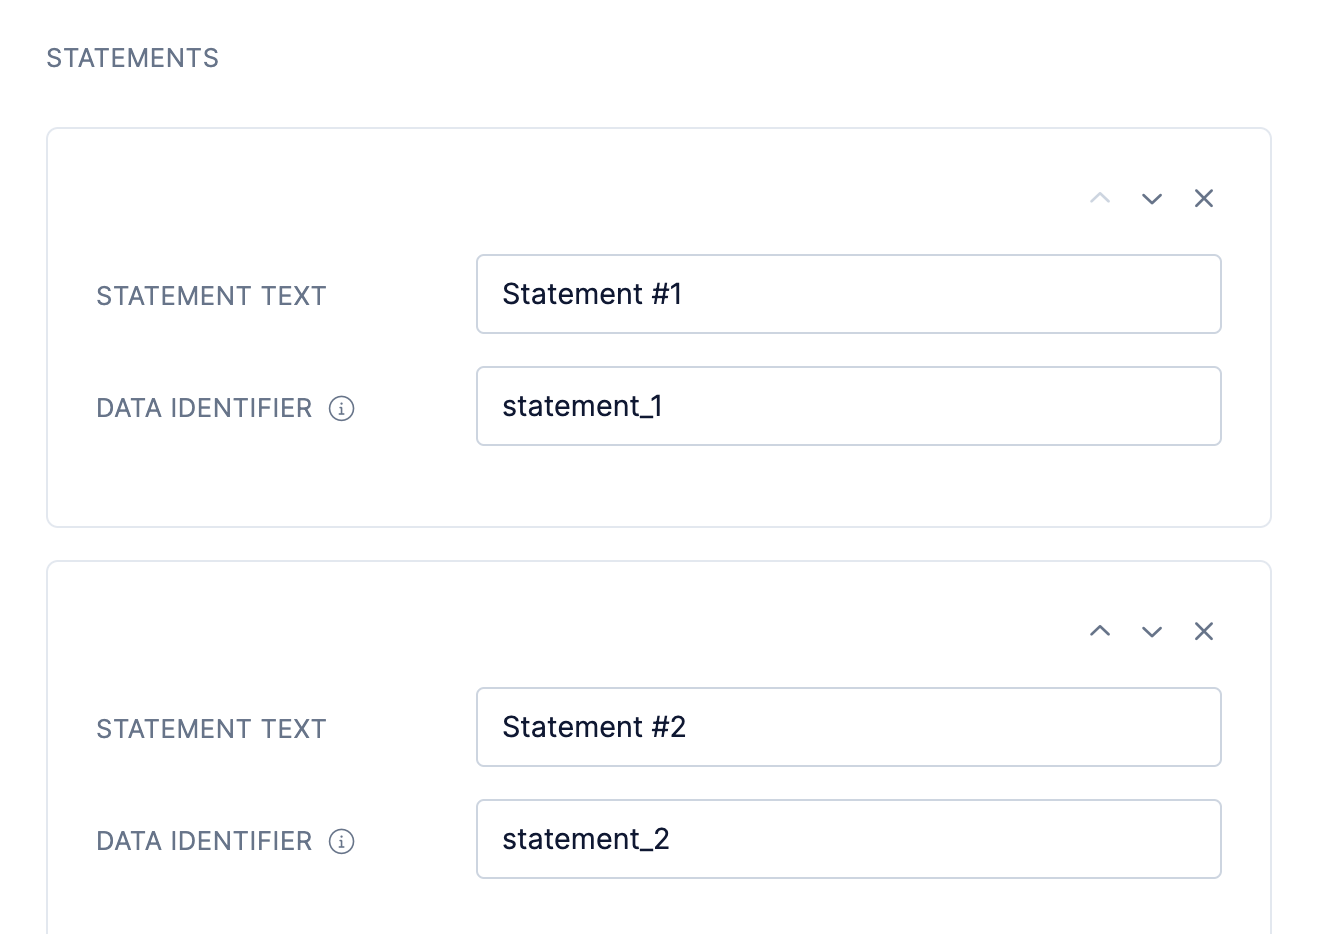Click the second STATEMENT TEXT label
This screenshot has height=934, width=1330.
click(211, 729)
